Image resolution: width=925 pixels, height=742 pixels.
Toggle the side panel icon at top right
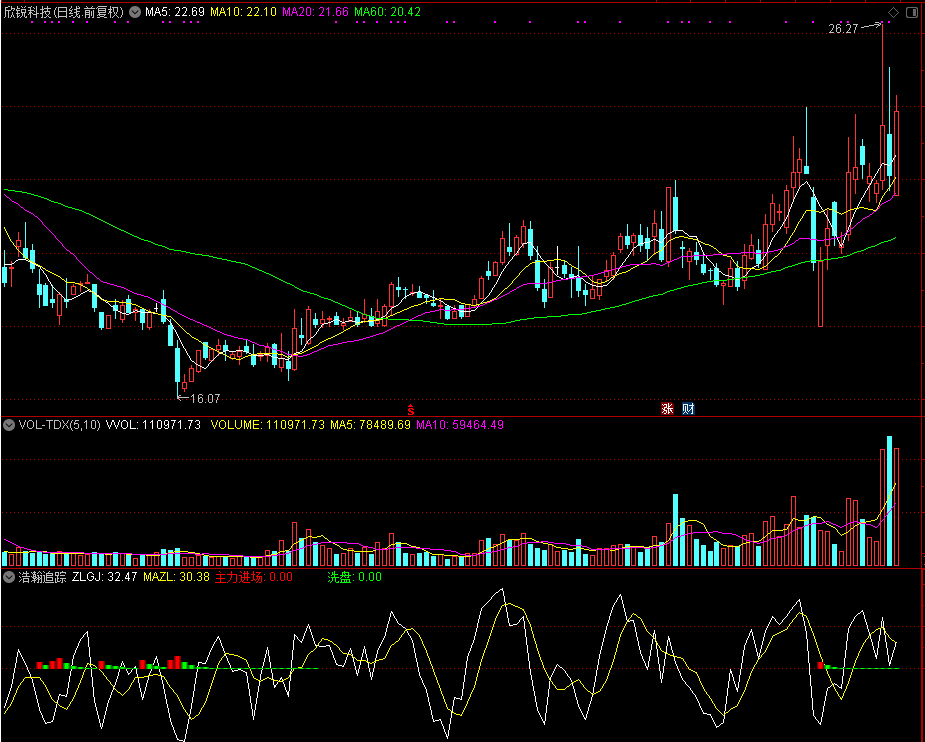point(912,12)
